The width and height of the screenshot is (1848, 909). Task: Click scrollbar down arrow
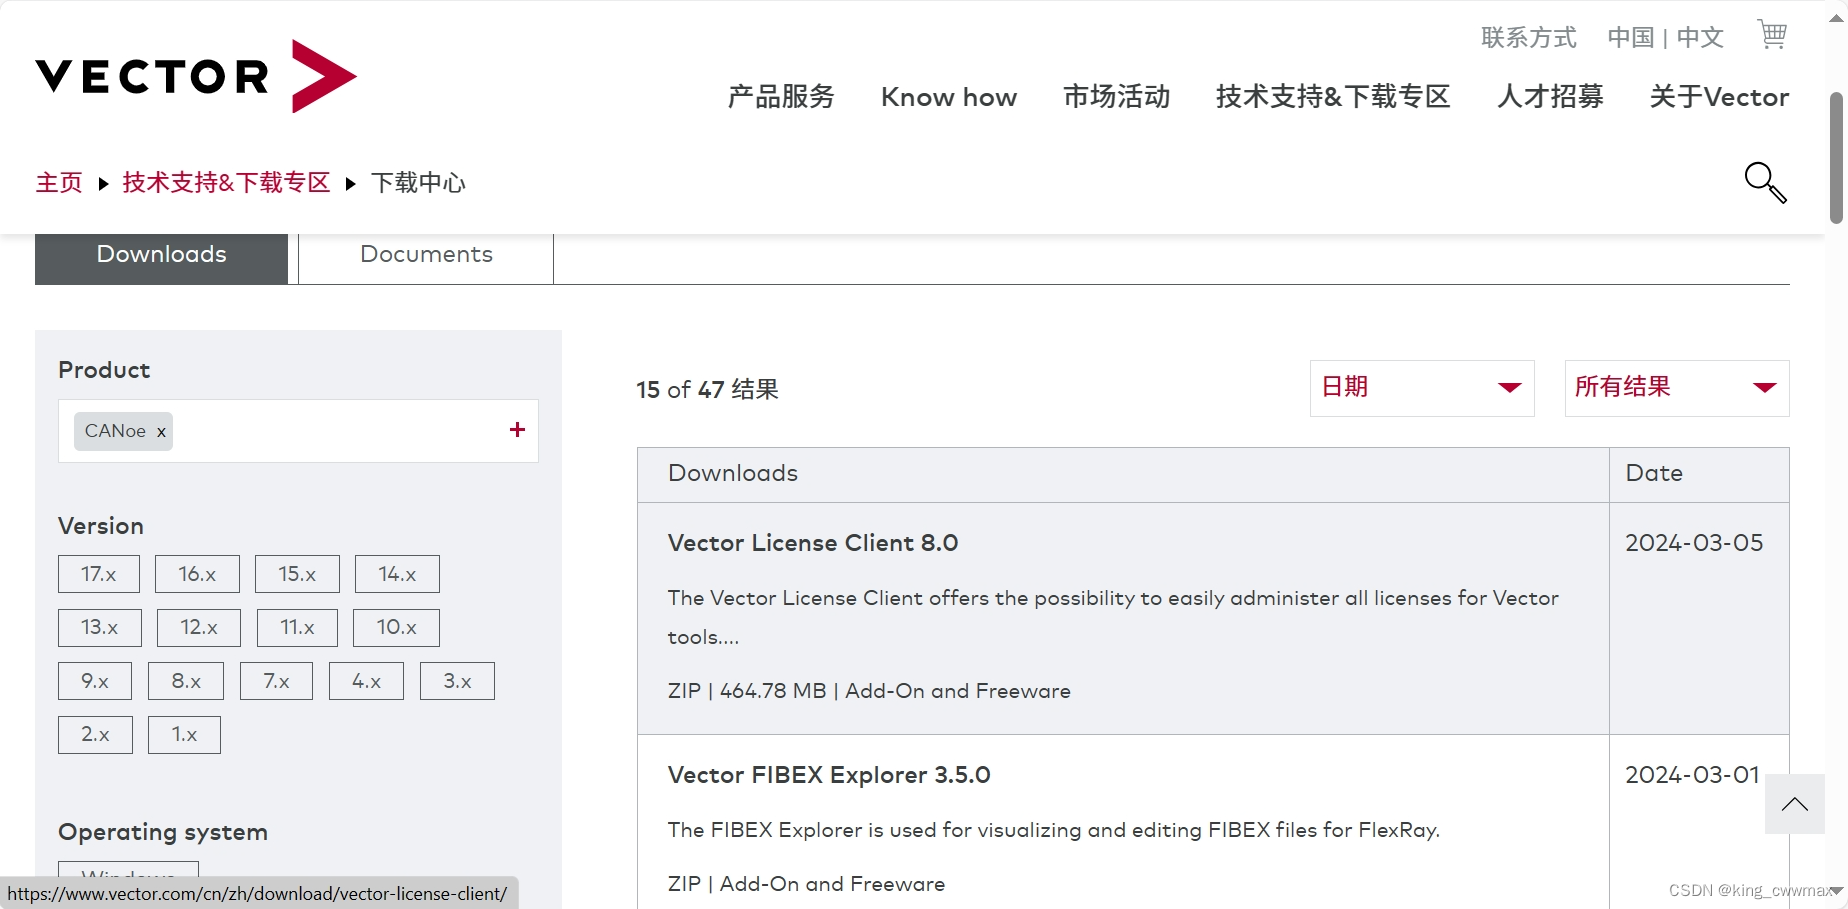tap(1836, 890)
